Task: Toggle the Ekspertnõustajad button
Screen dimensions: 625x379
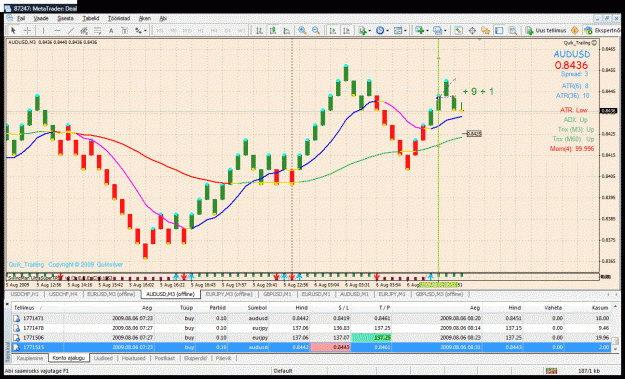Action: point(603,30)
